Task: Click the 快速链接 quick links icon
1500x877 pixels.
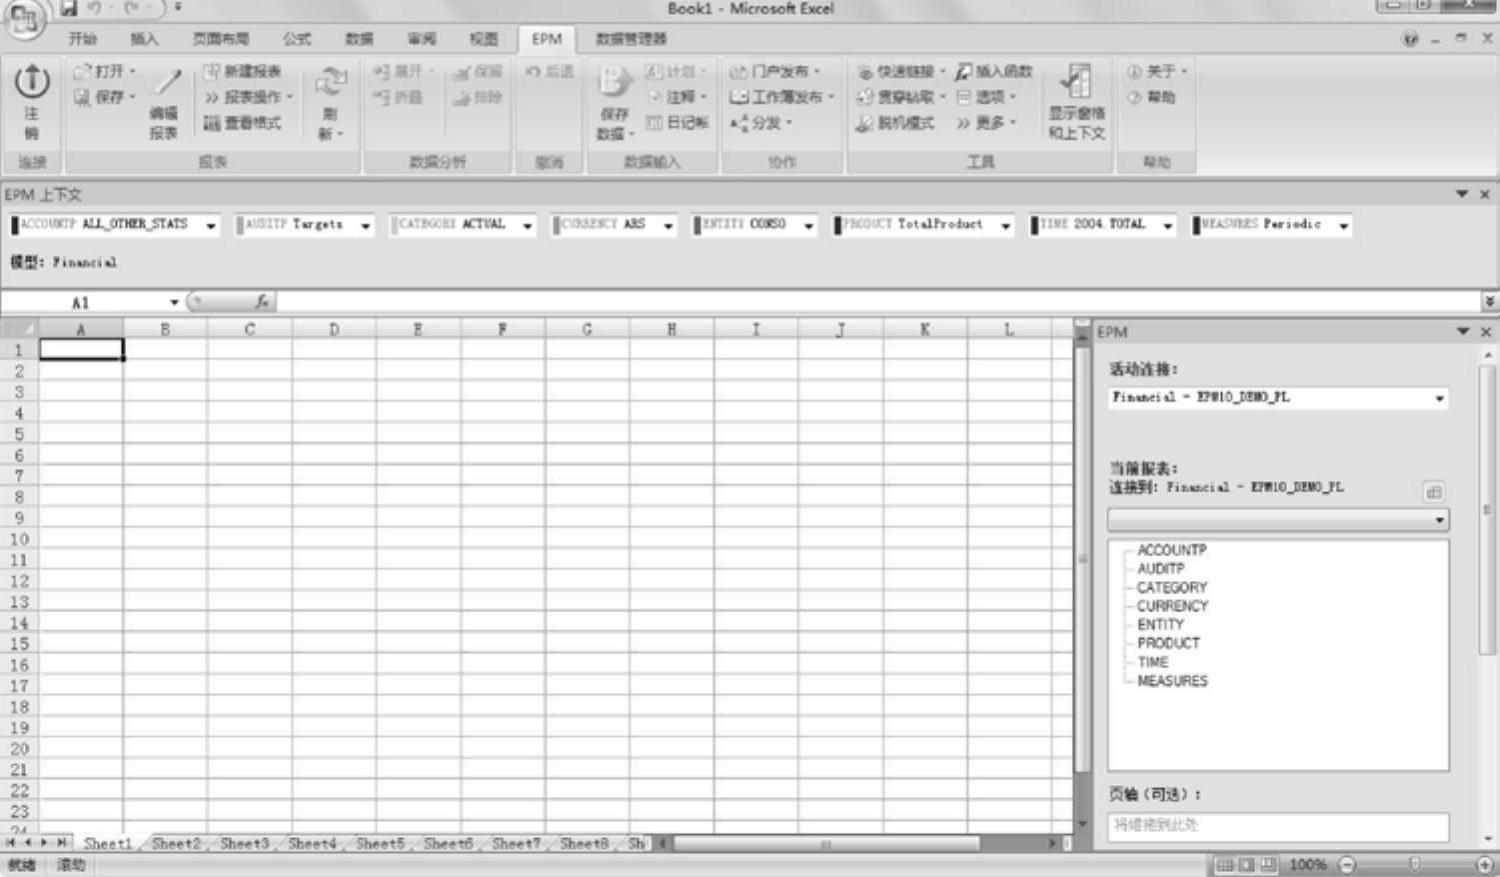Action: (865, 72)
